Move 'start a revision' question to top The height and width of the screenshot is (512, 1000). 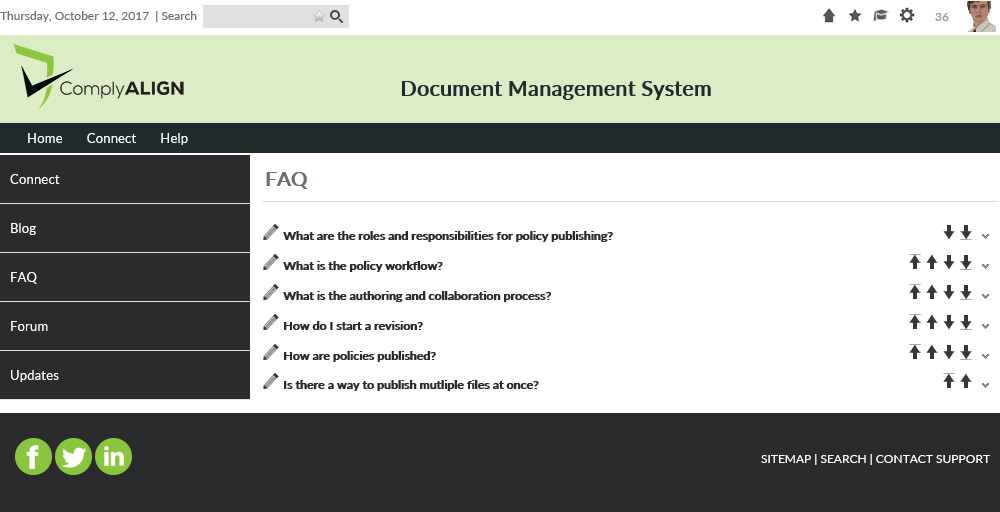(915, 322)
